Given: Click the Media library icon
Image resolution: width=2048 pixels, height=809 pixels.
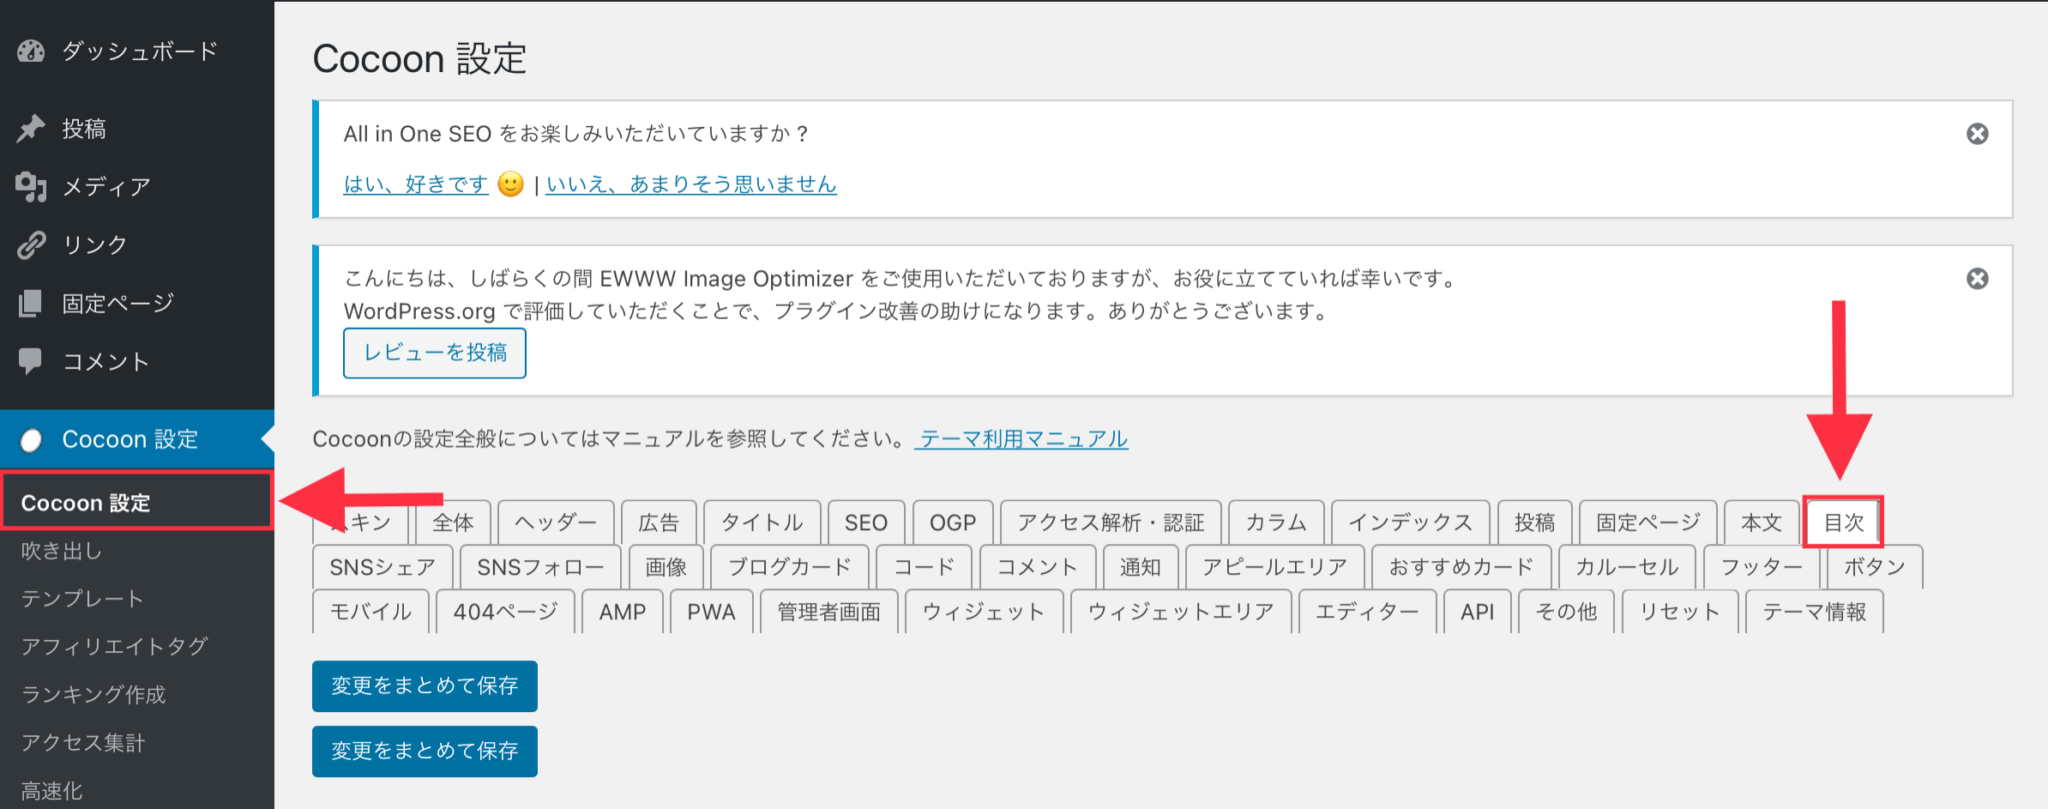Looking at the screenshot, I should 31,186.
